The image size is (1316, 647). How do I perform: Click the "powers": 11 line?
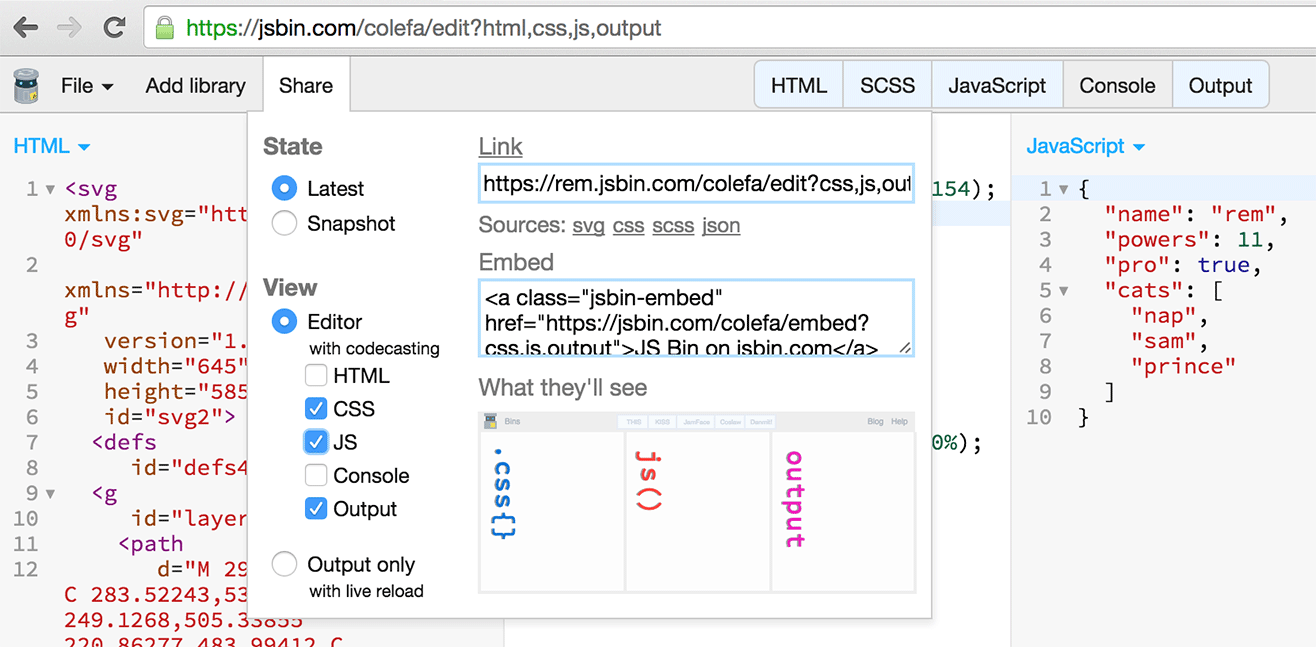pyautogui.click(x=1189, y=240)
